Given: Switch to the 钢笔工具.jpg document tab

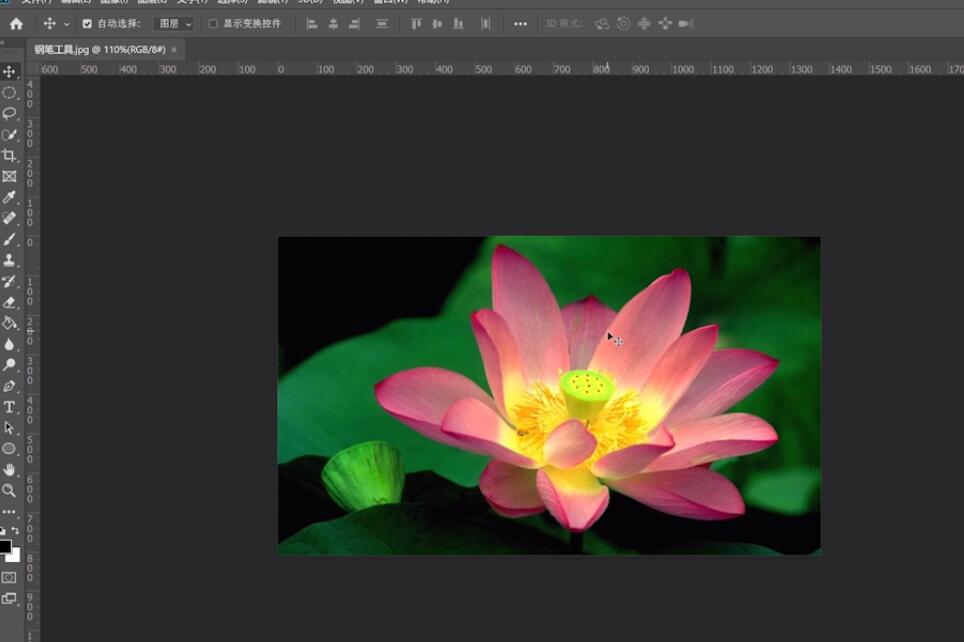Looking at the screenshot, I should (x=100, y=50).
